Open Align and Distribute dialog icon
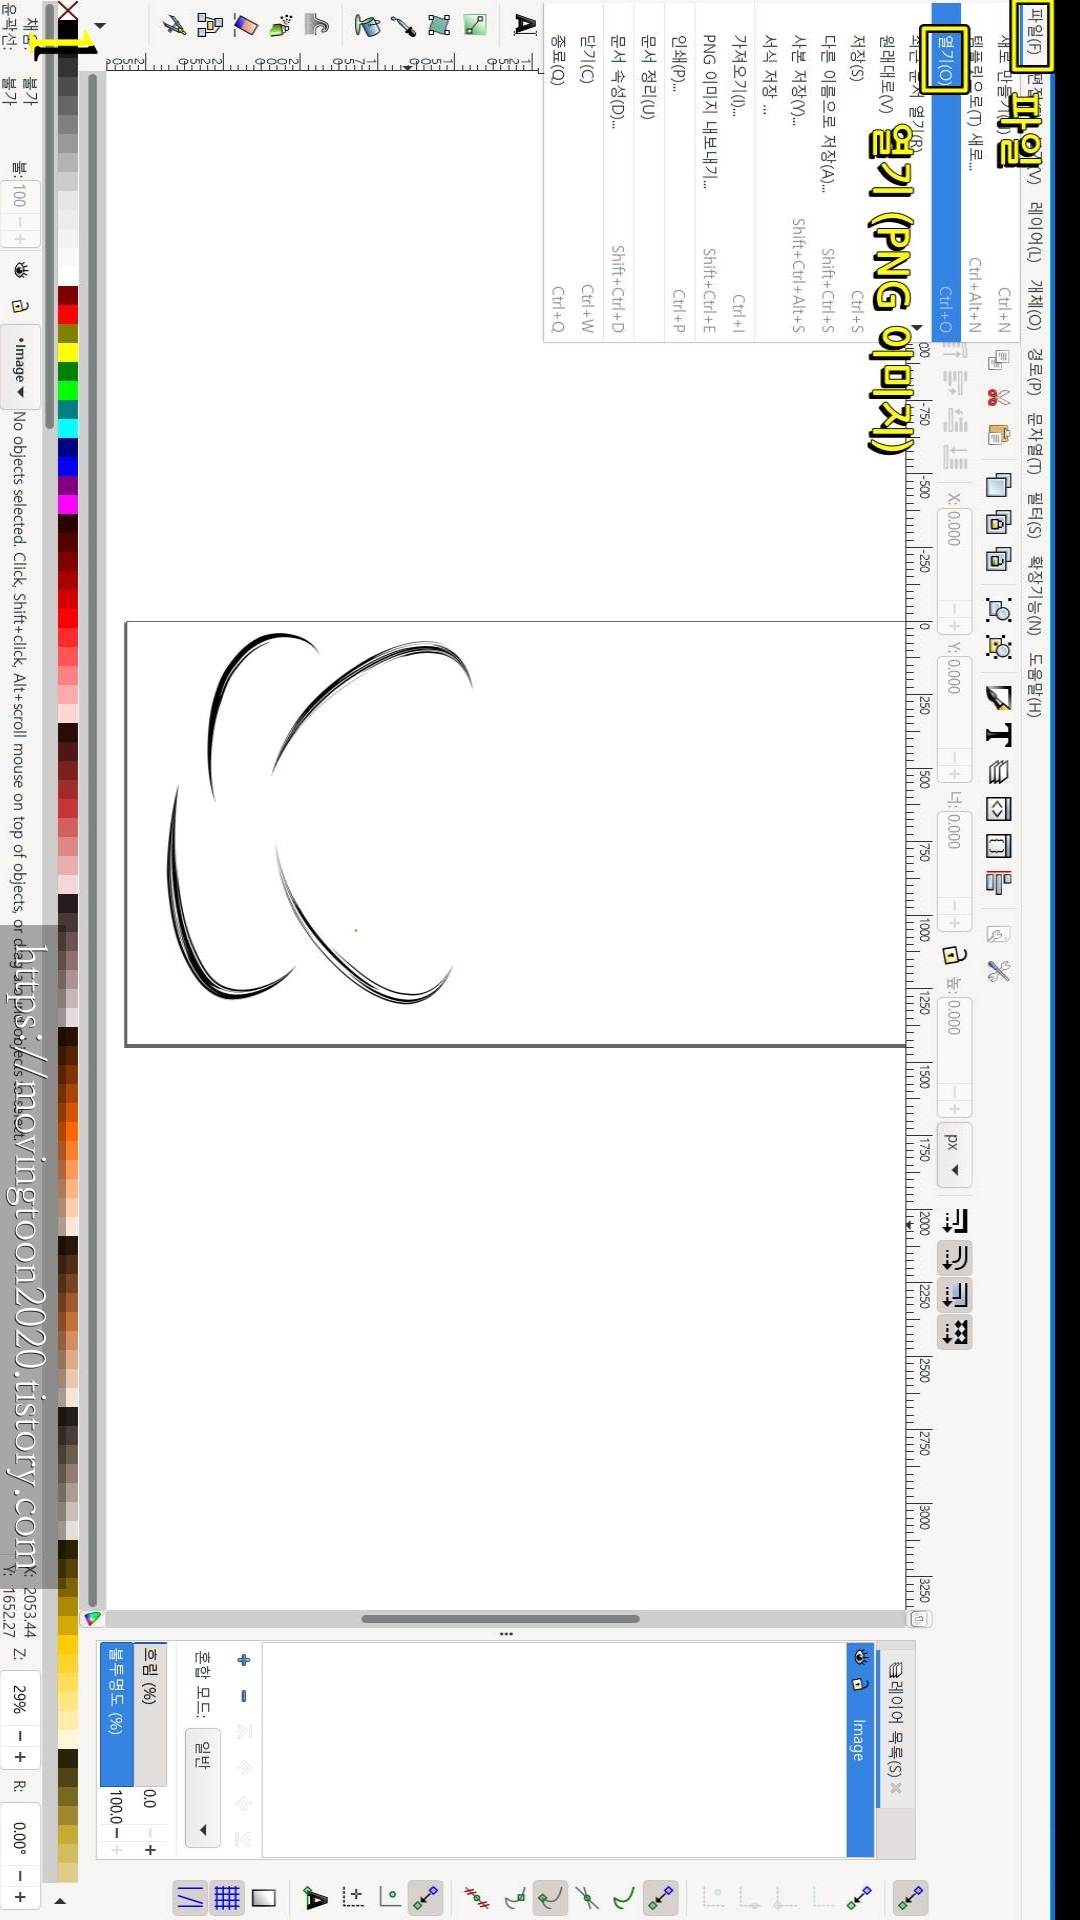 click(x=998, y=882)
